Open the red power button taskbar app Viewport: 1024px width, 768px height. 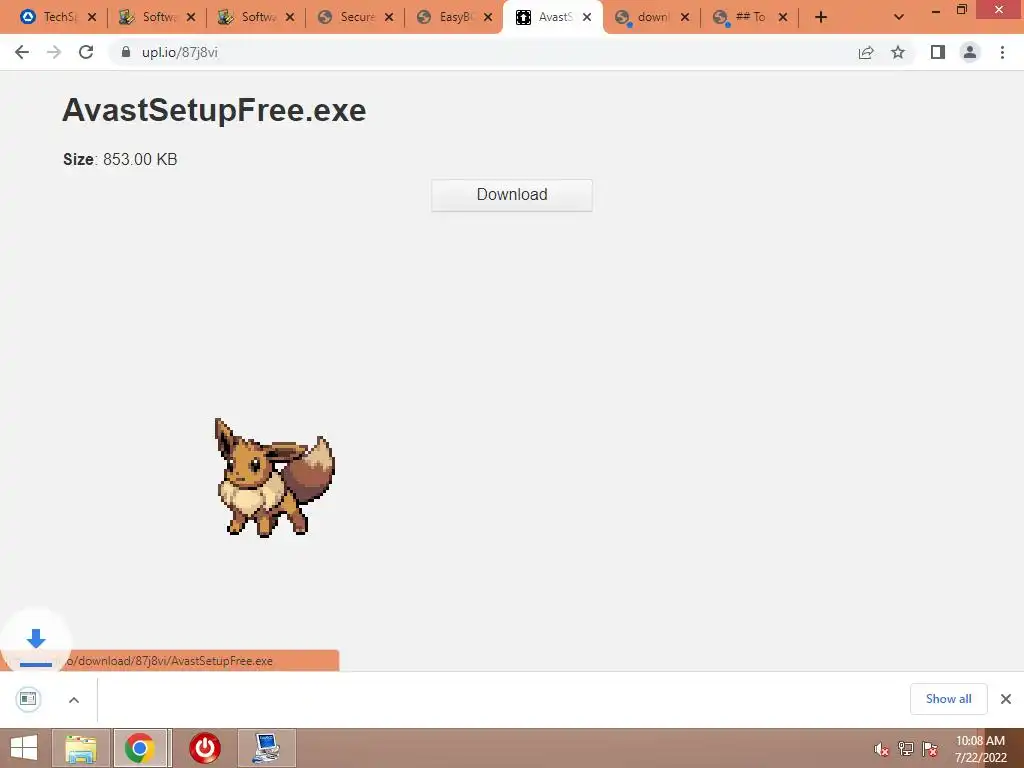204,748
